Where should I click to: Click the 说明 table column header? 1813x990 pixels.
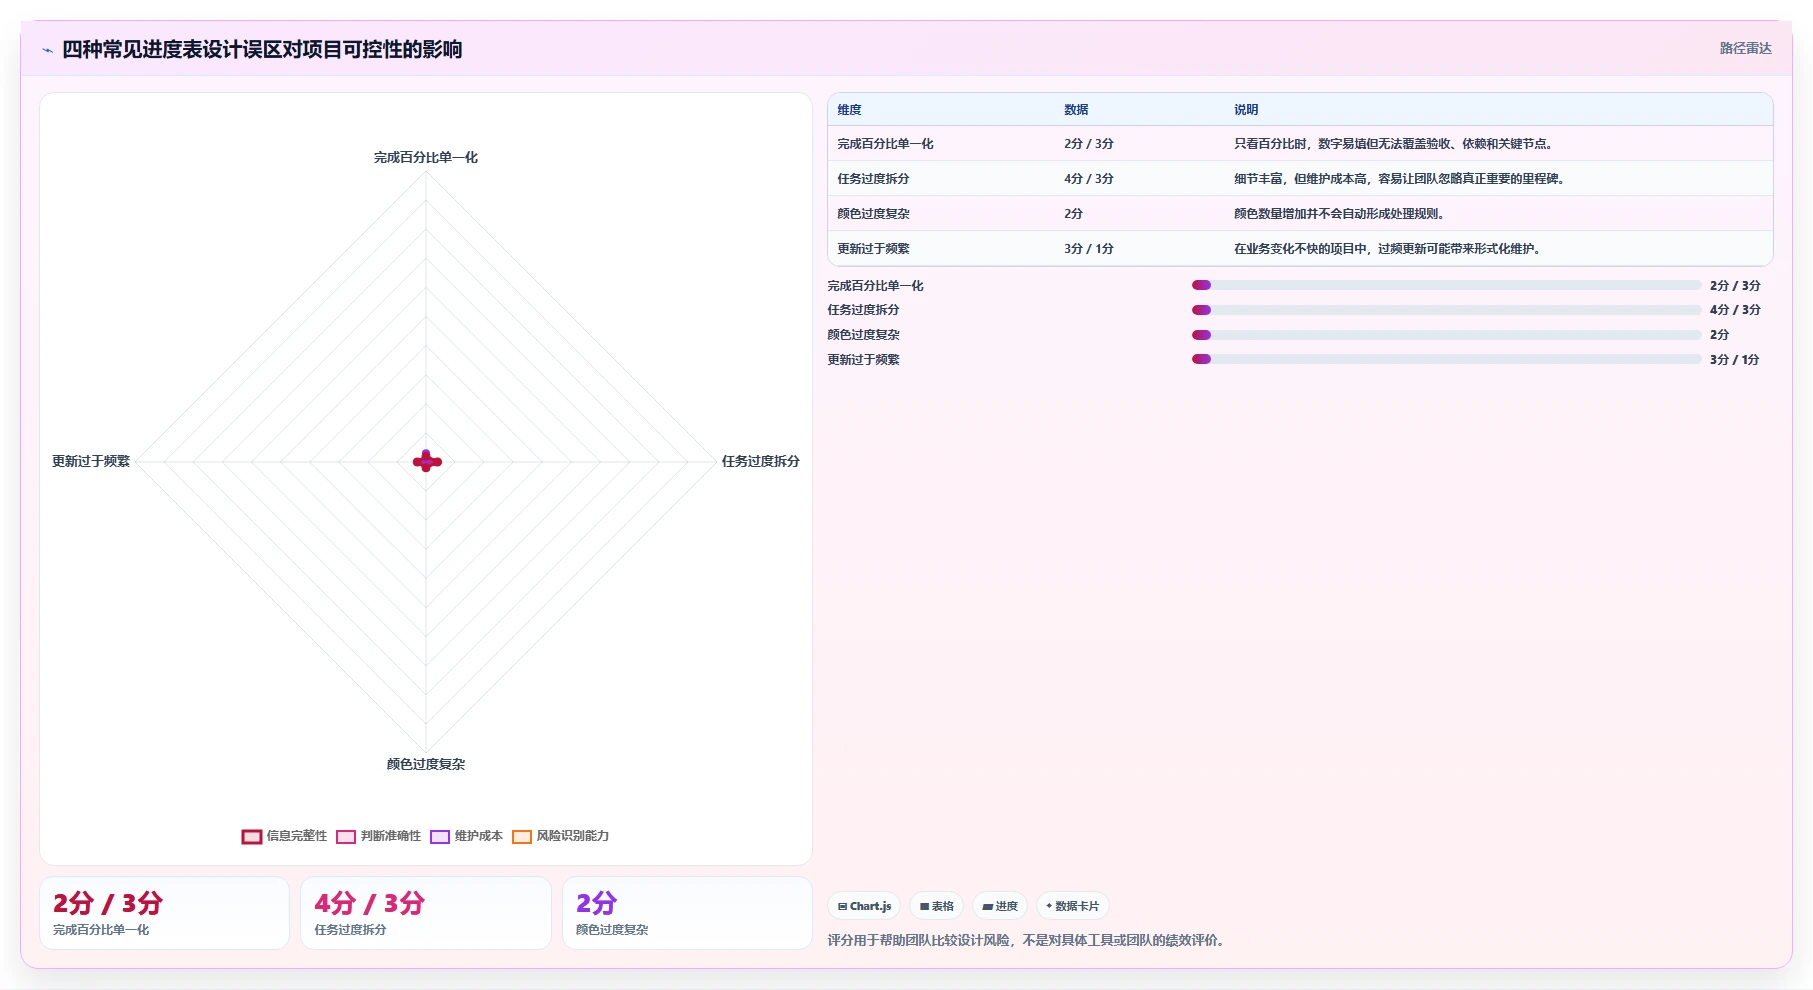pyautogui.click(x=1246, y=110)
